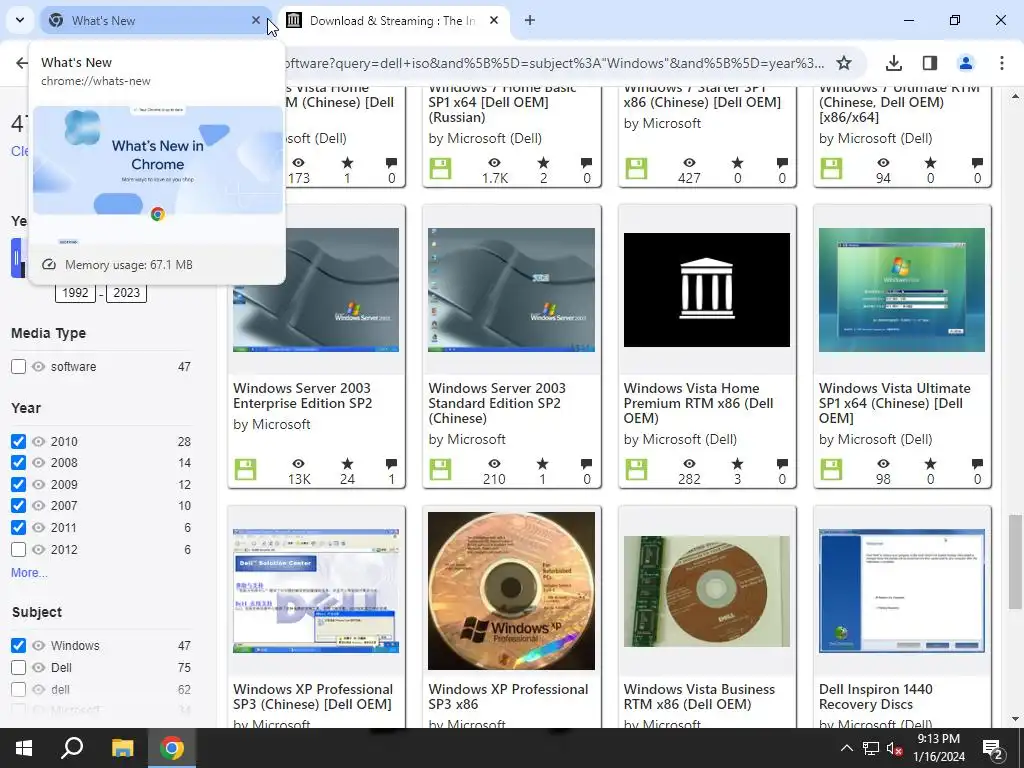Uncheck the 2010 year filter

click(18, 441)
